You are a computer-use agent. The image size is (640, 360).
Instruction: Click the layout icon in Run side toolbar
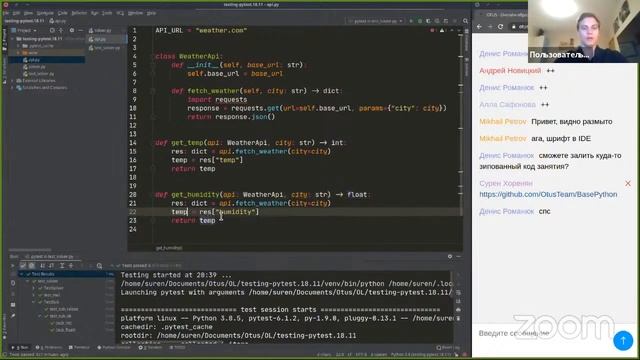click(x=13, y=305)
